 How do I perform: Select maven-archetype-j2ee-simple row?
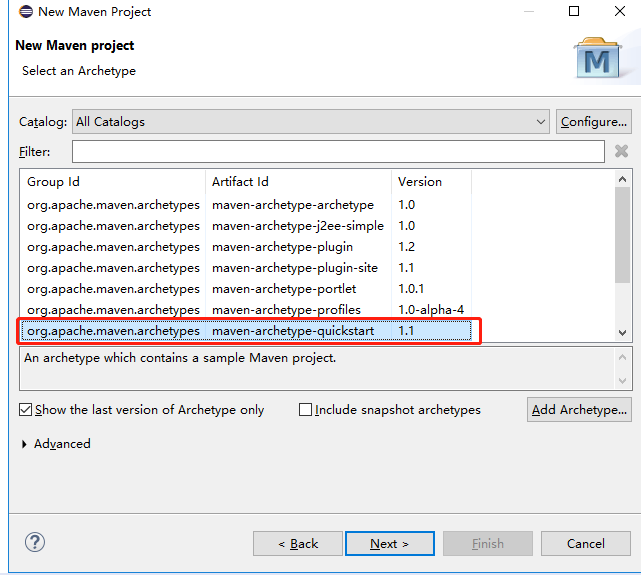pos(246,226)
